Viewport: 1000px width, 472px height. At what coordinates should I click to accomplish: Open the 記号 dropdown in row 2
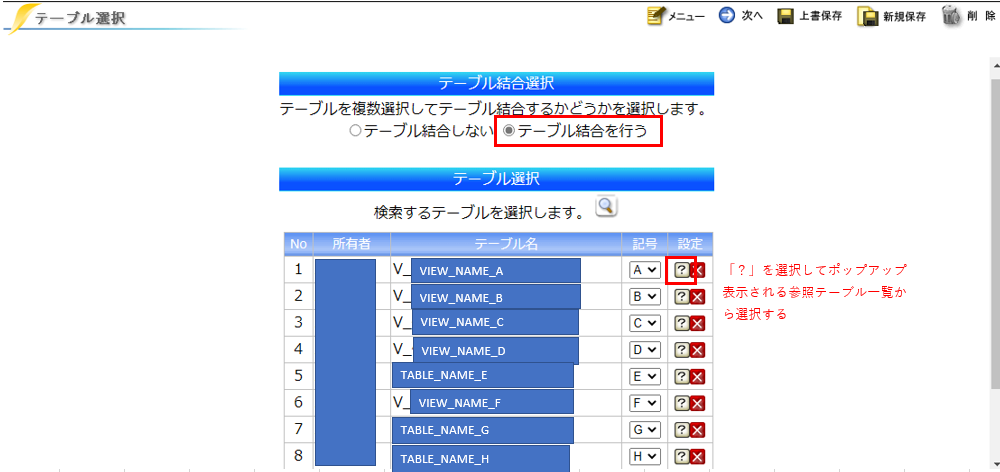click(x=644, y=297)
